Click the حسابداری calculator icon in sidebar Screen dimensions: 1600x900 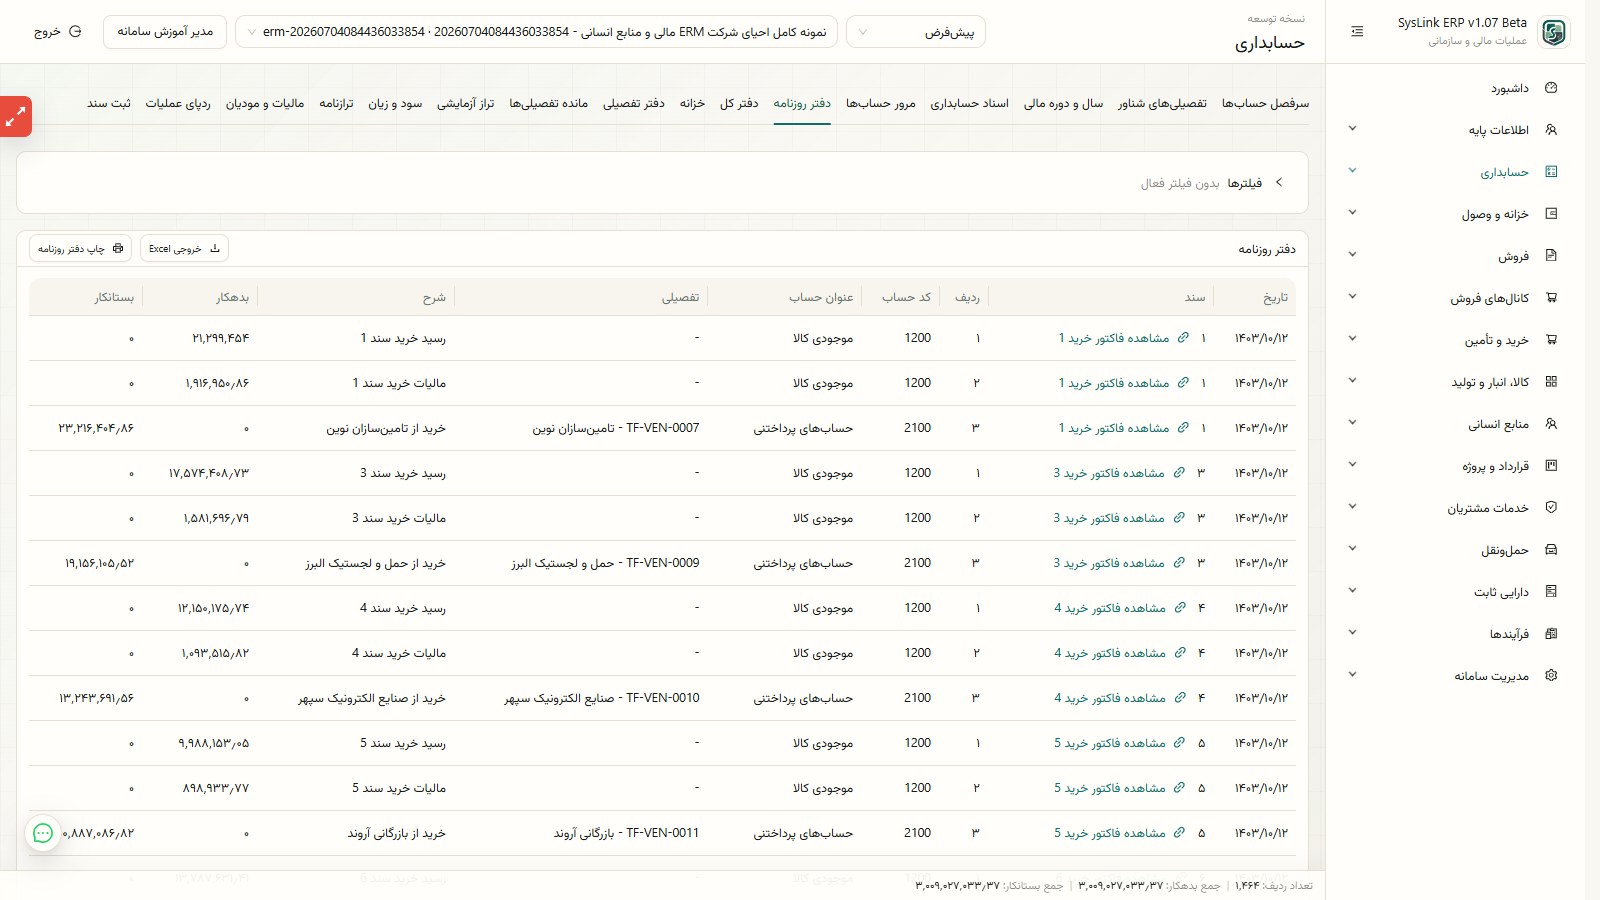(x=1551, y=172)
